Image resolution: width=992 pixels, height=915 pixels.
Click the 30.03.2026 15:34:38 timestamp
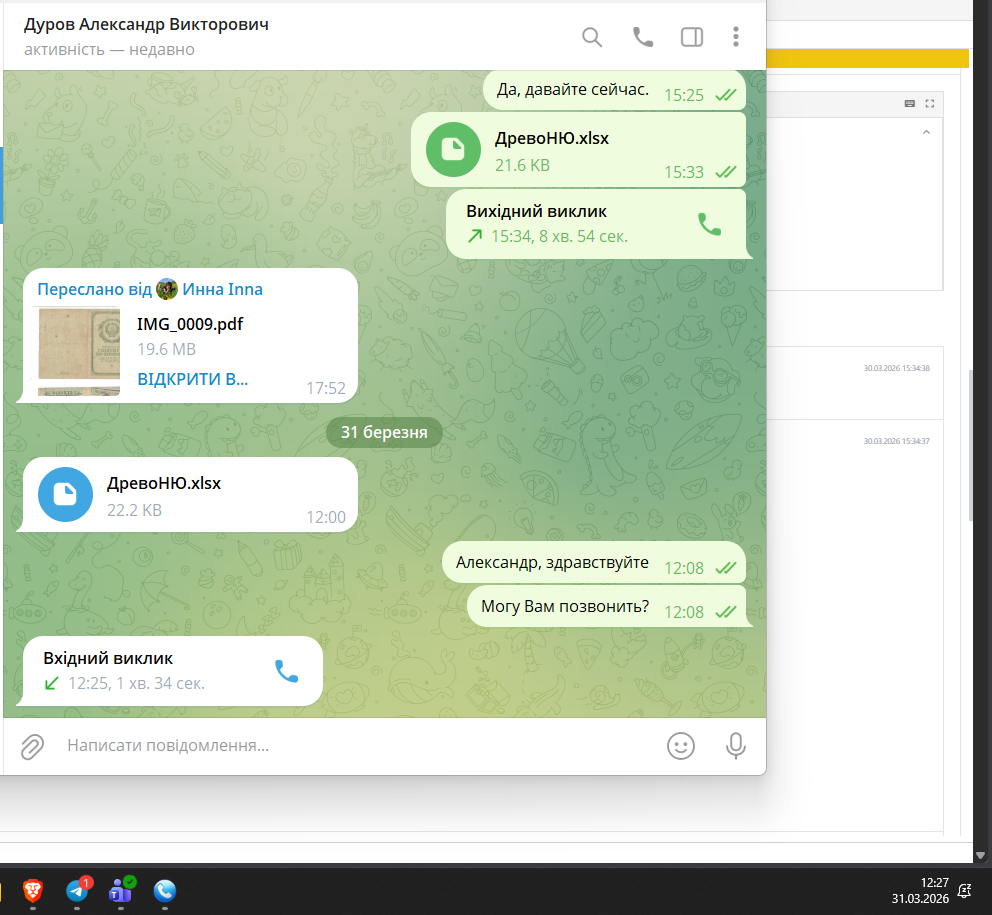tap(896, 368)
